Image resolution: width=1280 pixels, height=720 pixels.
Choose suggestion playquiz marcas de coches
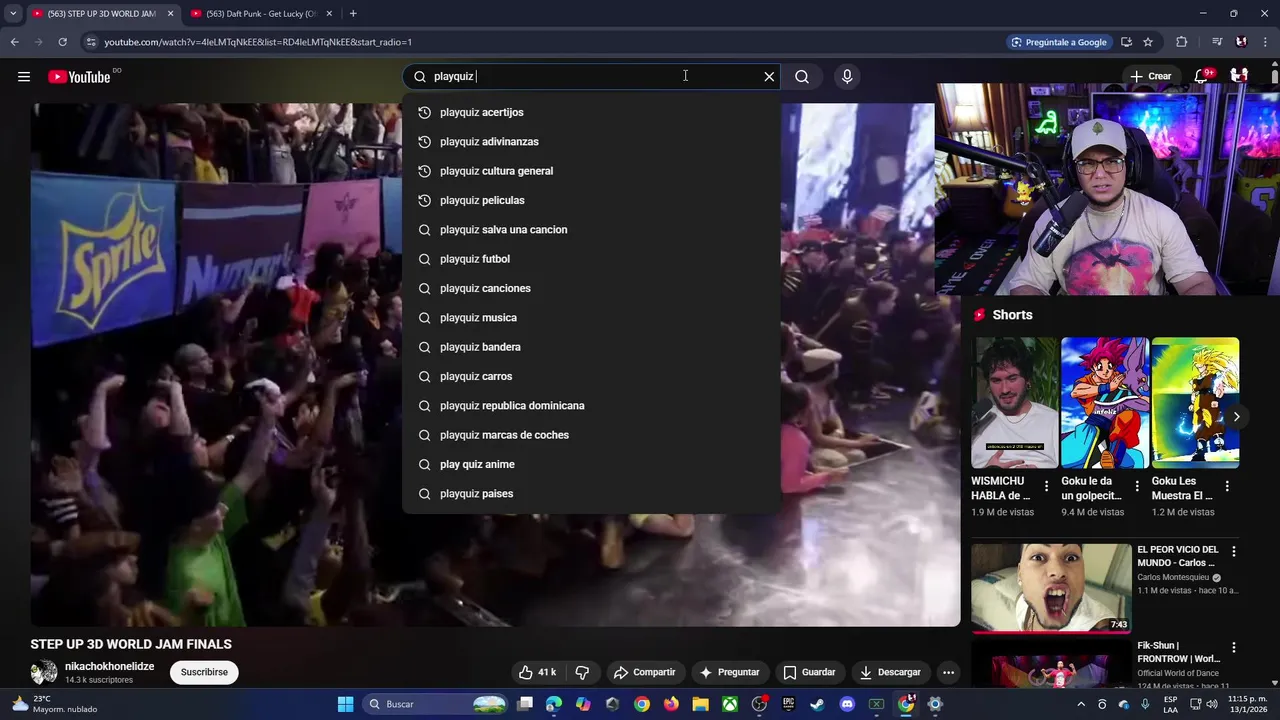(591, 435)
